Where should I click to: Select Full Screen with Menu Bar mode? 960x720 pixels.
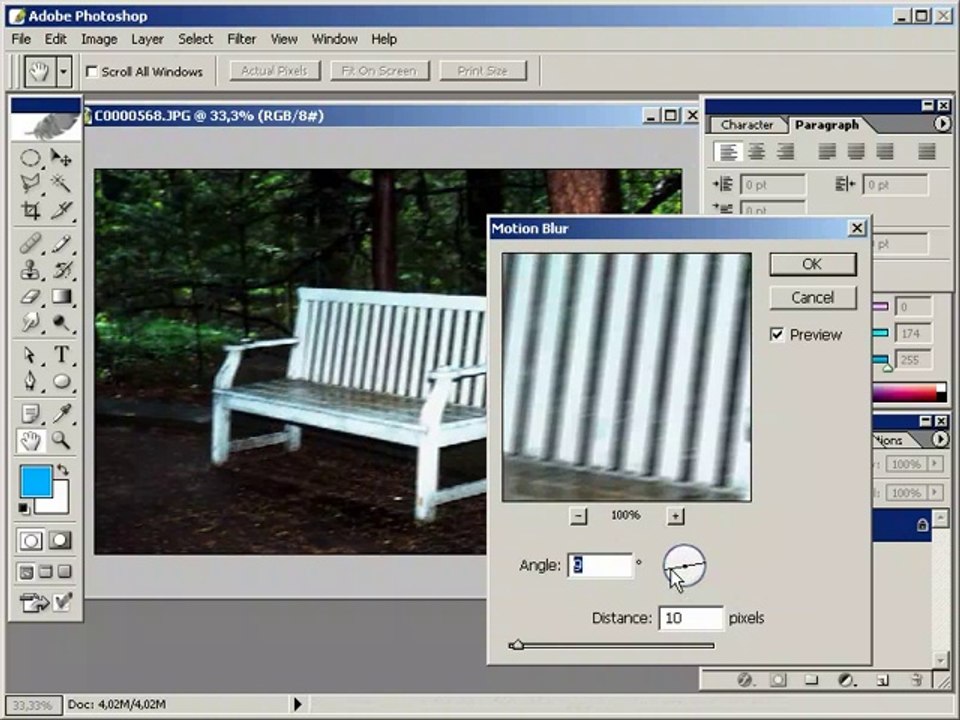tap(45, 572)
